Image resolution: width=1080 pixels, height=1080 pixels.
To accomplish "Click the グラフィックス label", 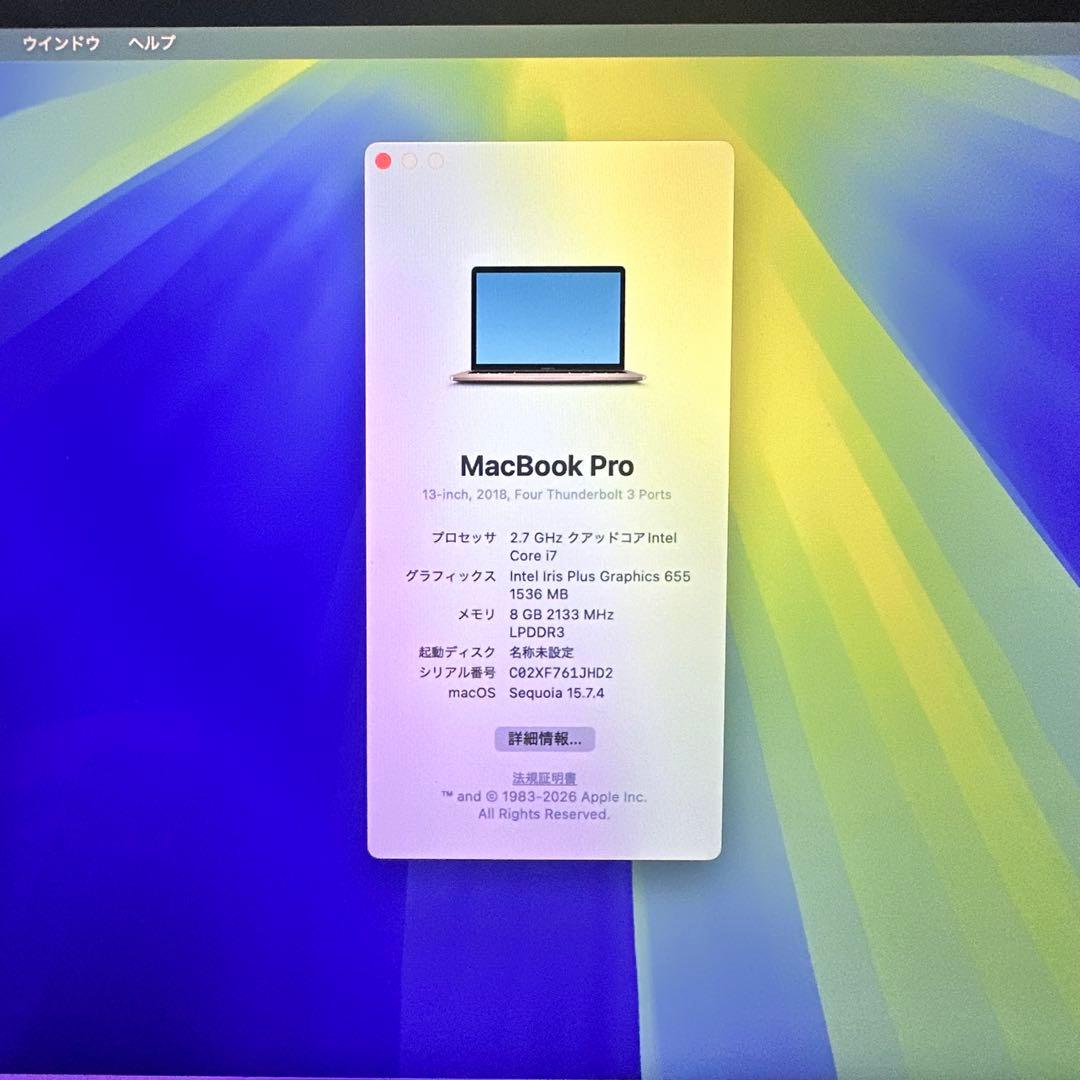I will click(450, 577).
